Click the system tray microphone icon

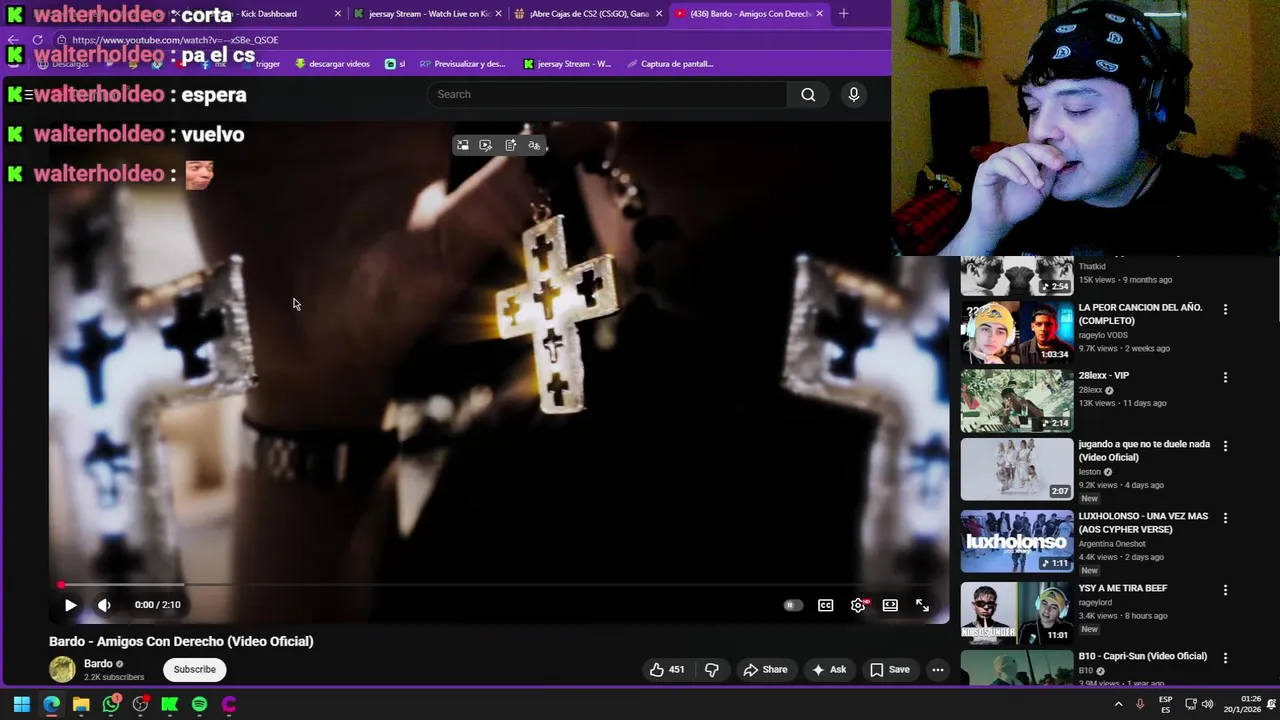[1140, 704]
